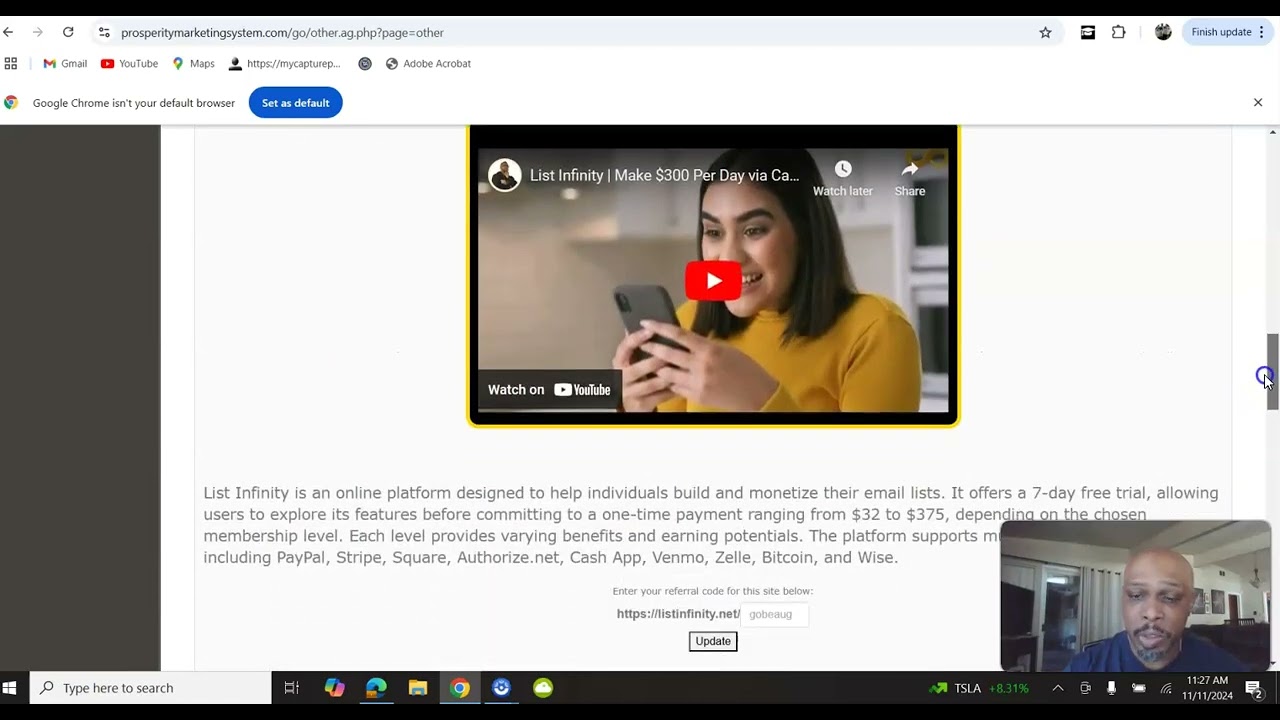Switch to Google Chrome on the taskbar
The height and width of the screenshot is (720, 1280).
tap(460, 688)
